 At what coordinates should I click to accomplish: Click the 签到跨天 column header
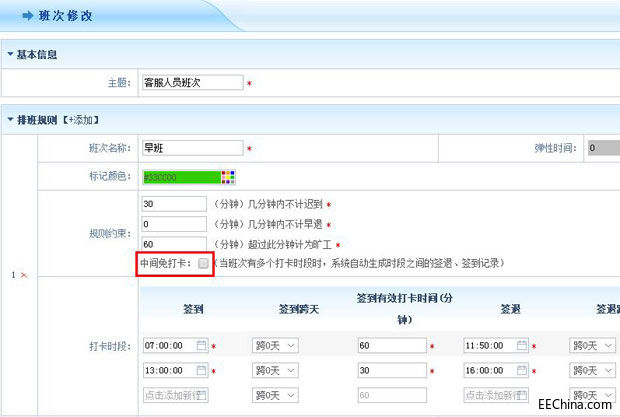pos(299,309)
